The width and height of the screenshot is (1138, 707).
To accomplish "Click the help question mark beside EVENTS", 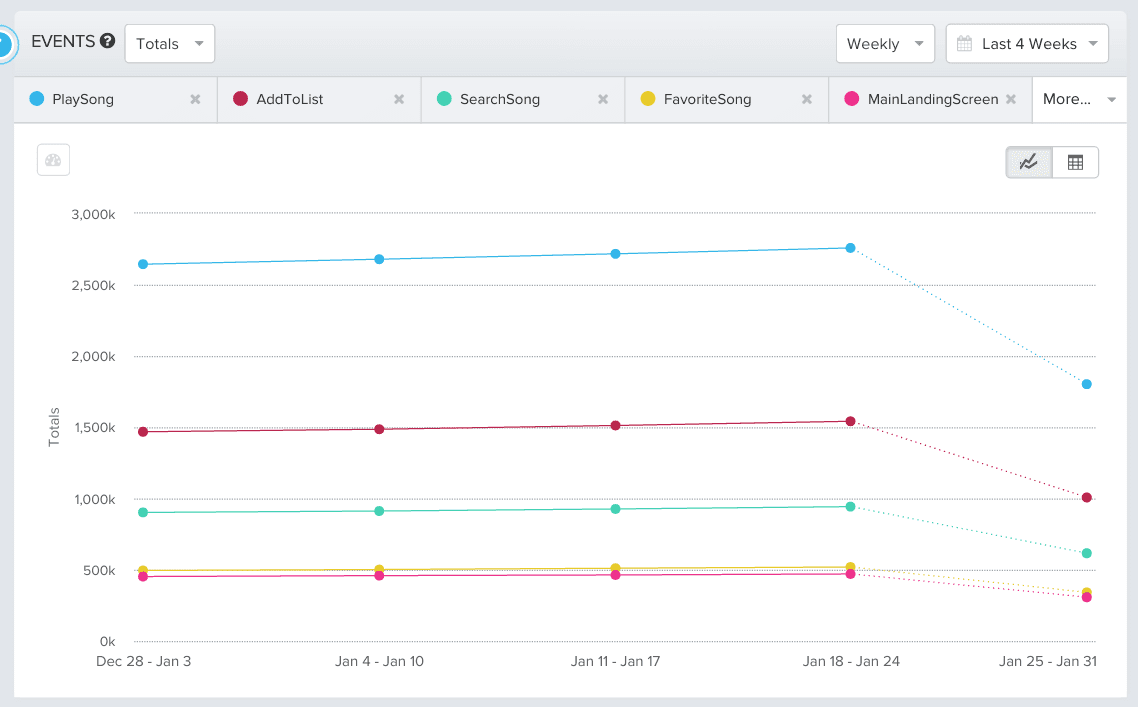I will tap(107, 42).
